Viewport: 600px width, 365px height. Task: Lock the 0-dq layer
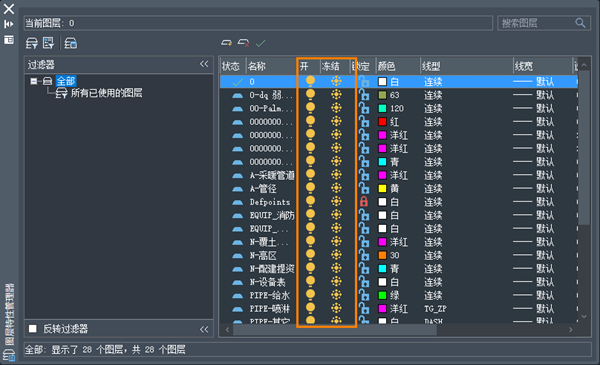pos(364,95)
